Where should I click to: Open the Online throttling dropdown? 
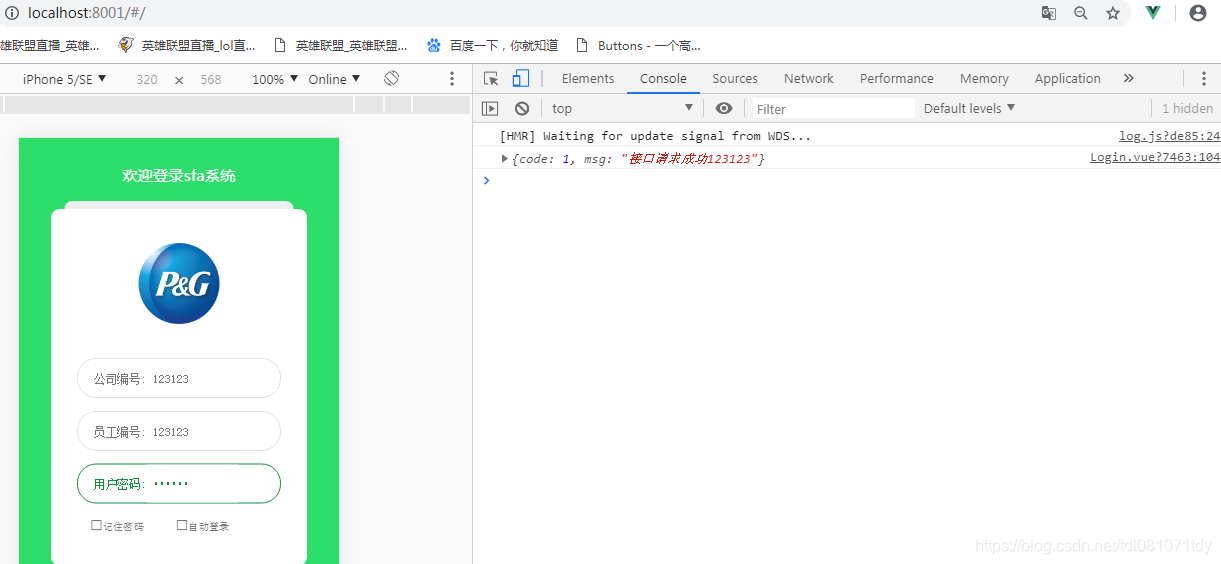coord(334,79)
